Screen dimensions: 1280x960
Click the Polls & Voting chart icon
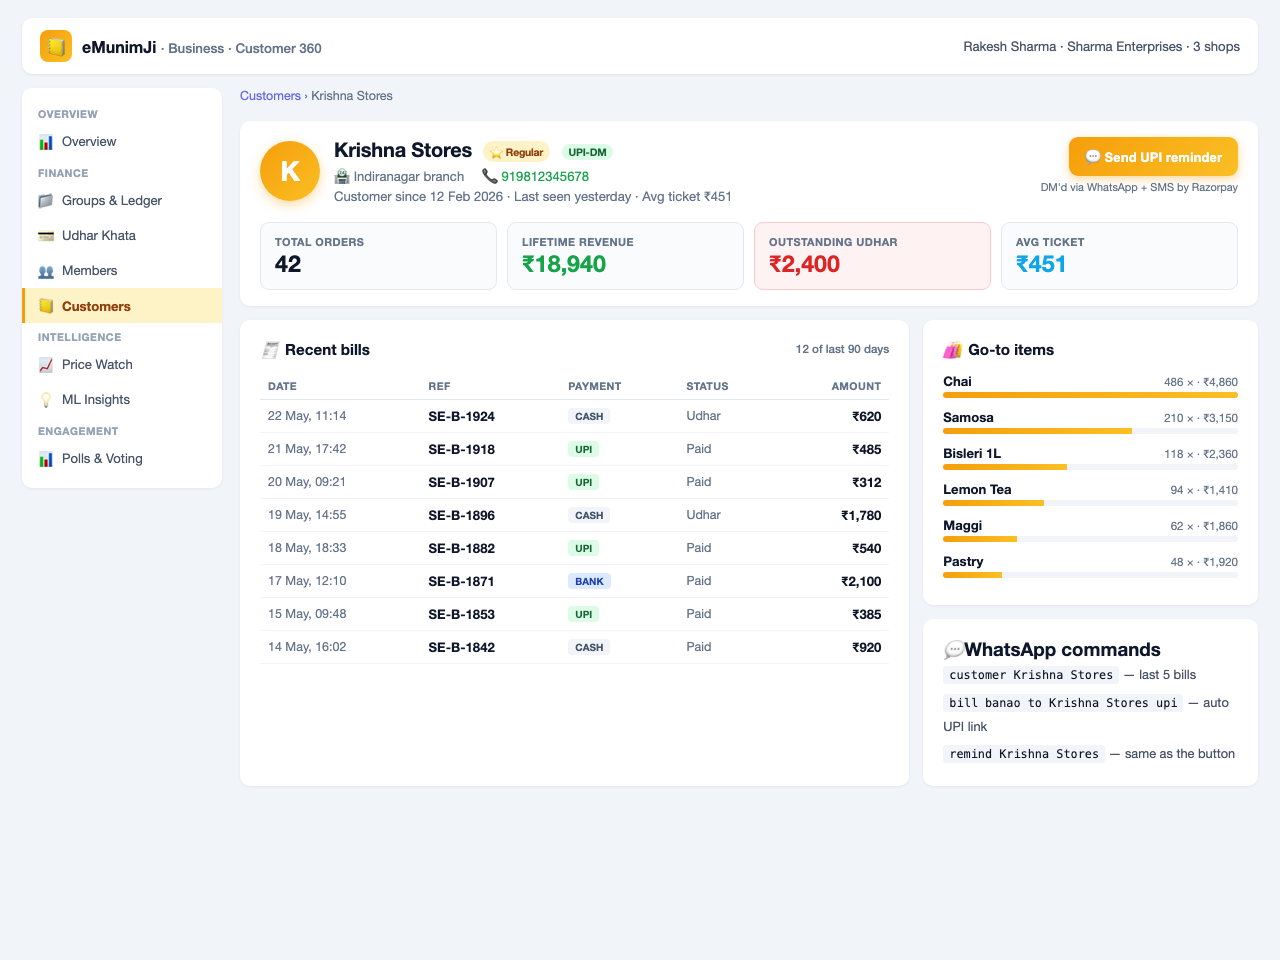[x=46, y=459]
